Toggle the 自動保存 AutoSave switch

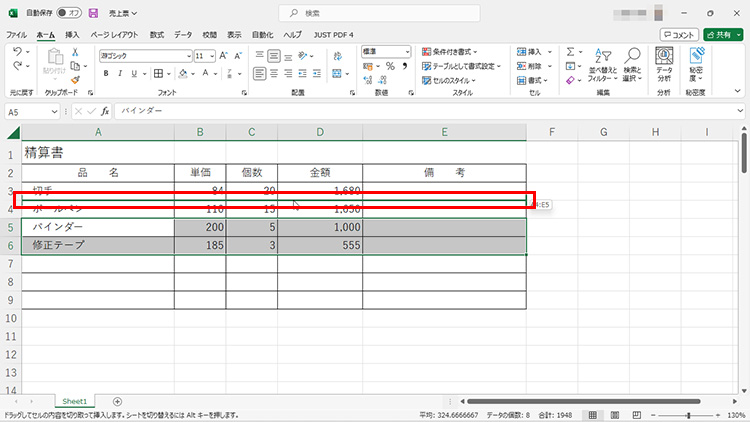[70, 13]
